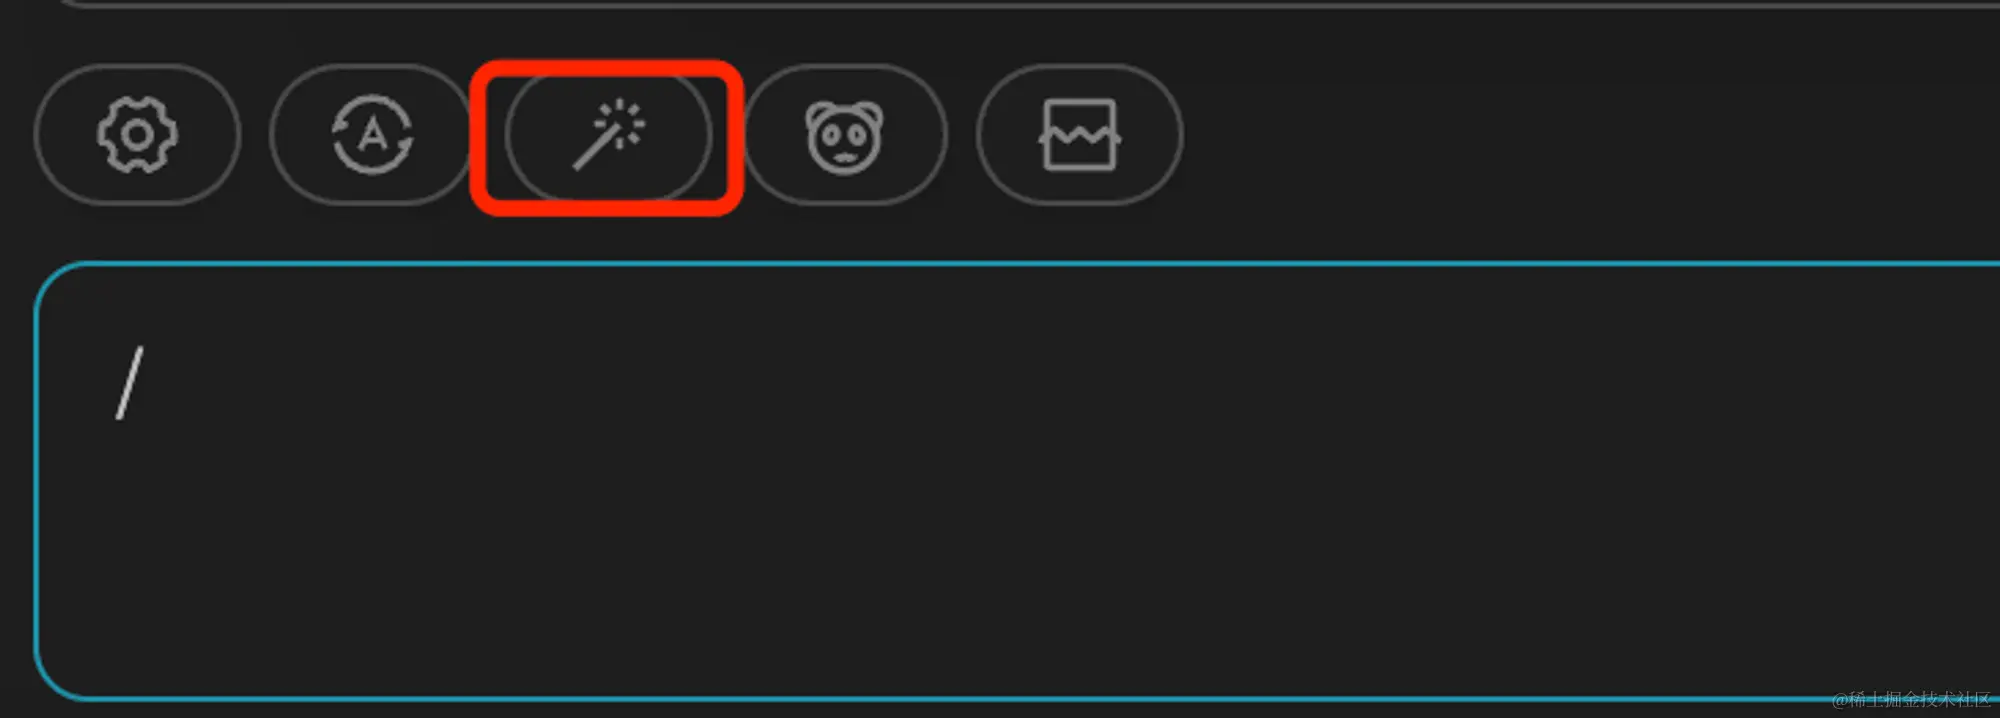Select the magic wand icon
Image resolution: width=2000 pixels, height=718 pixels.
(x=608, y=134)
